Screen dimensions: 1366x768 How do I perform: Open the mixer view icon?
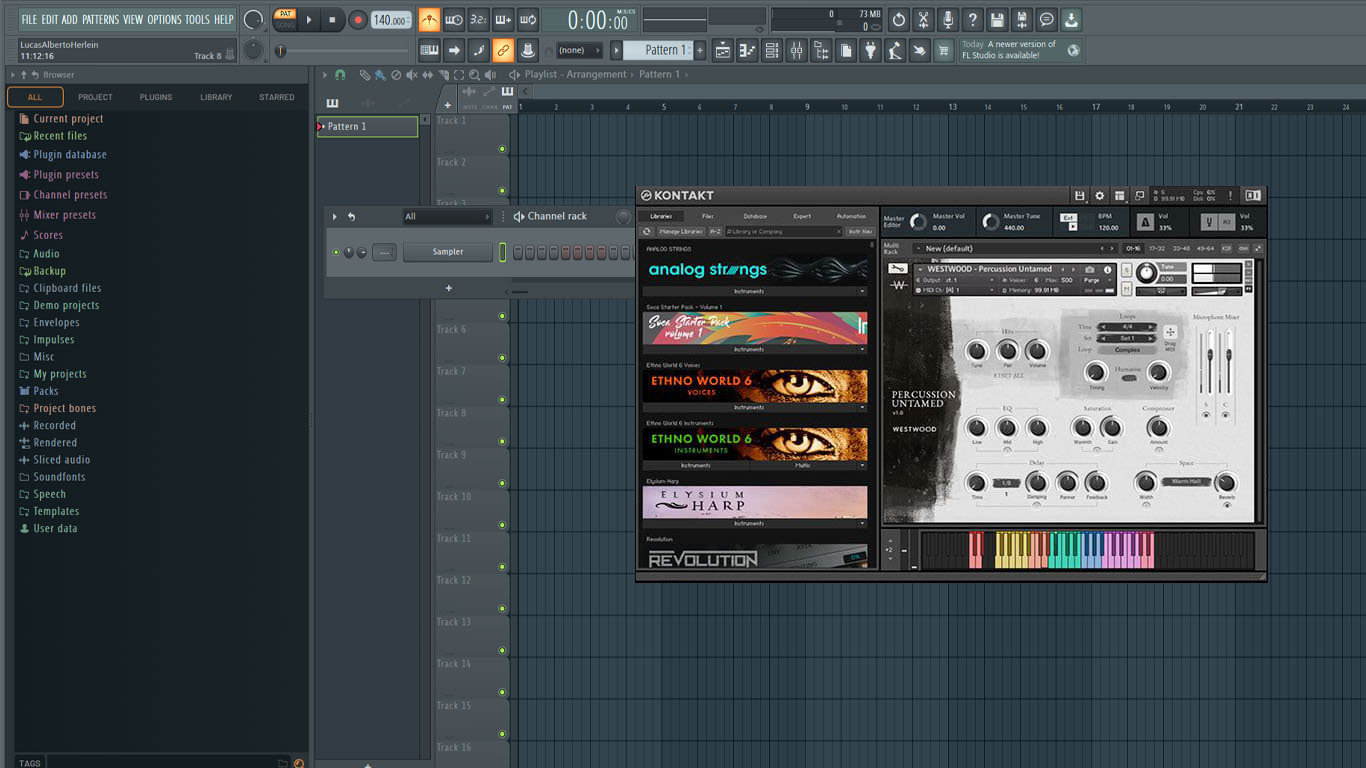pyautogui.click(x=797, y=50)
